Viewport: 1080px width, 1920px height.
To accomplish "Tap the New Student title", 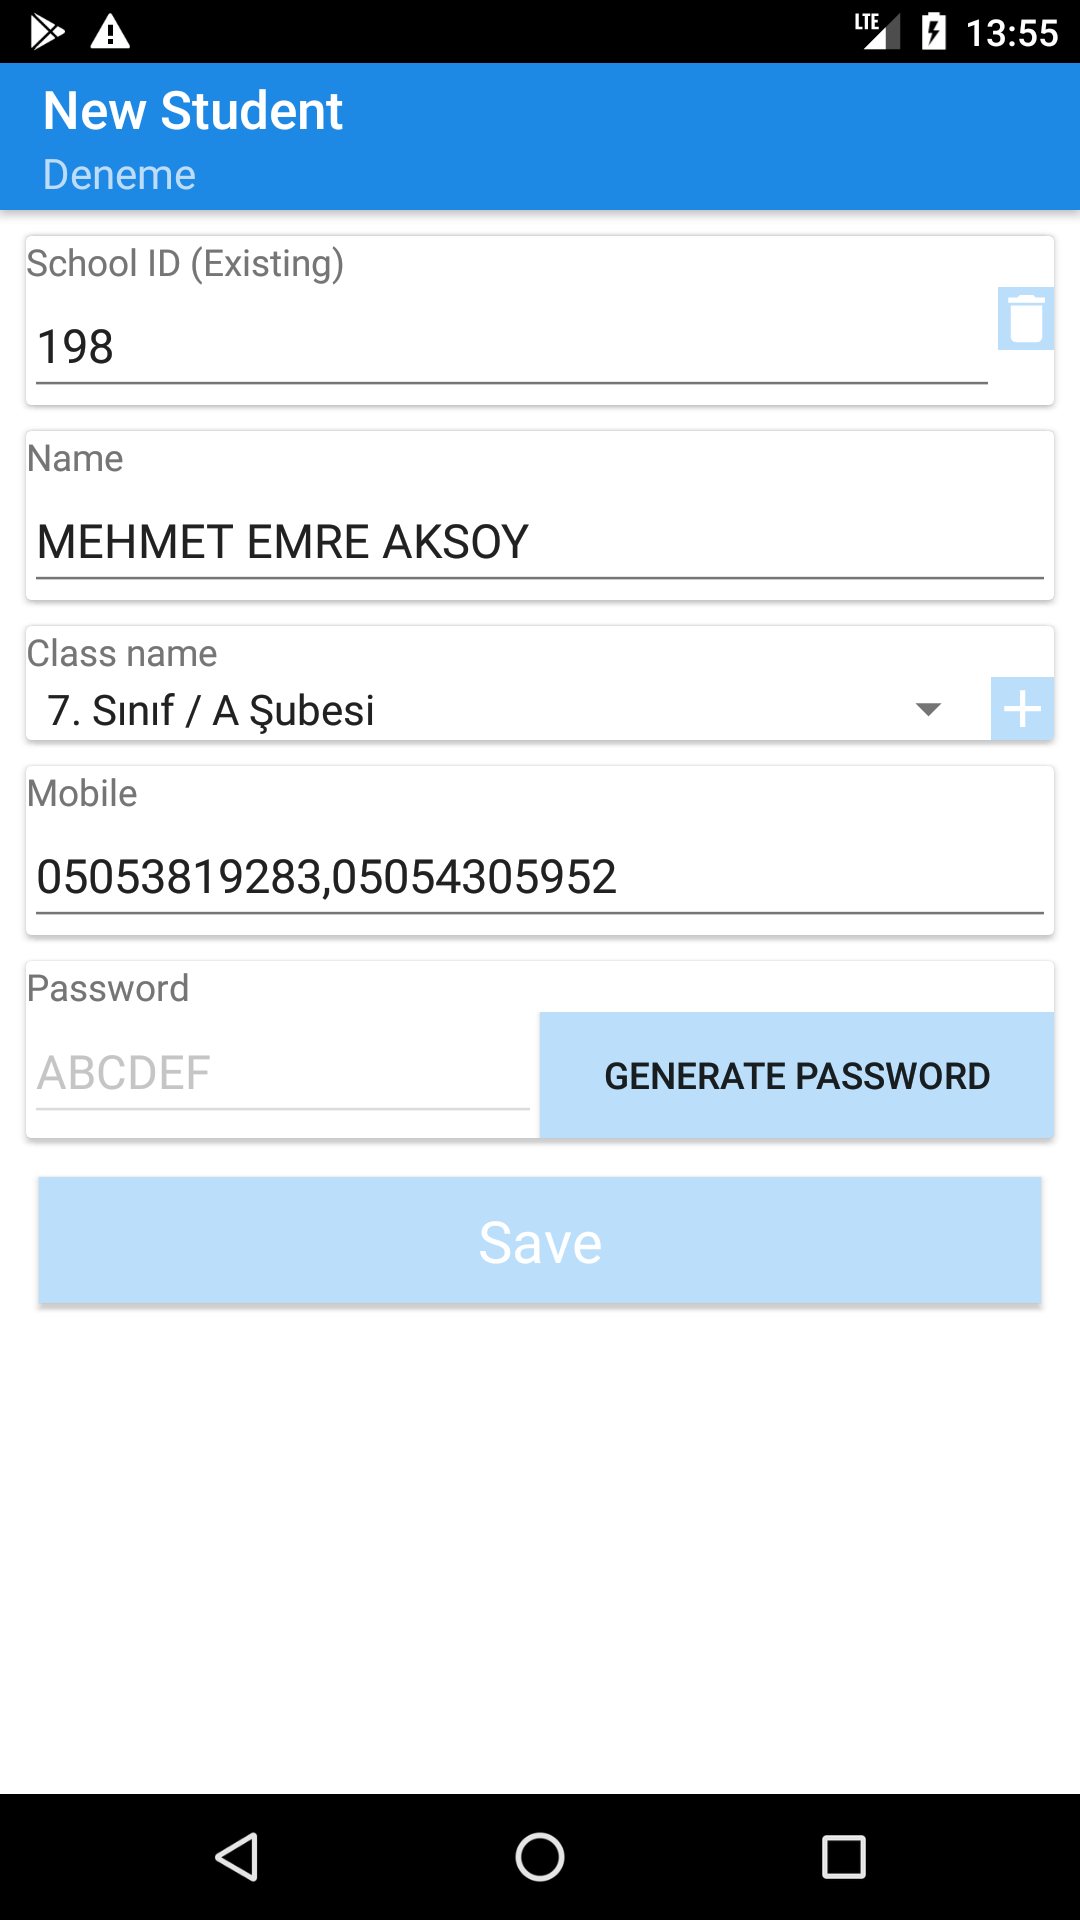I will [x=193, y=110].
